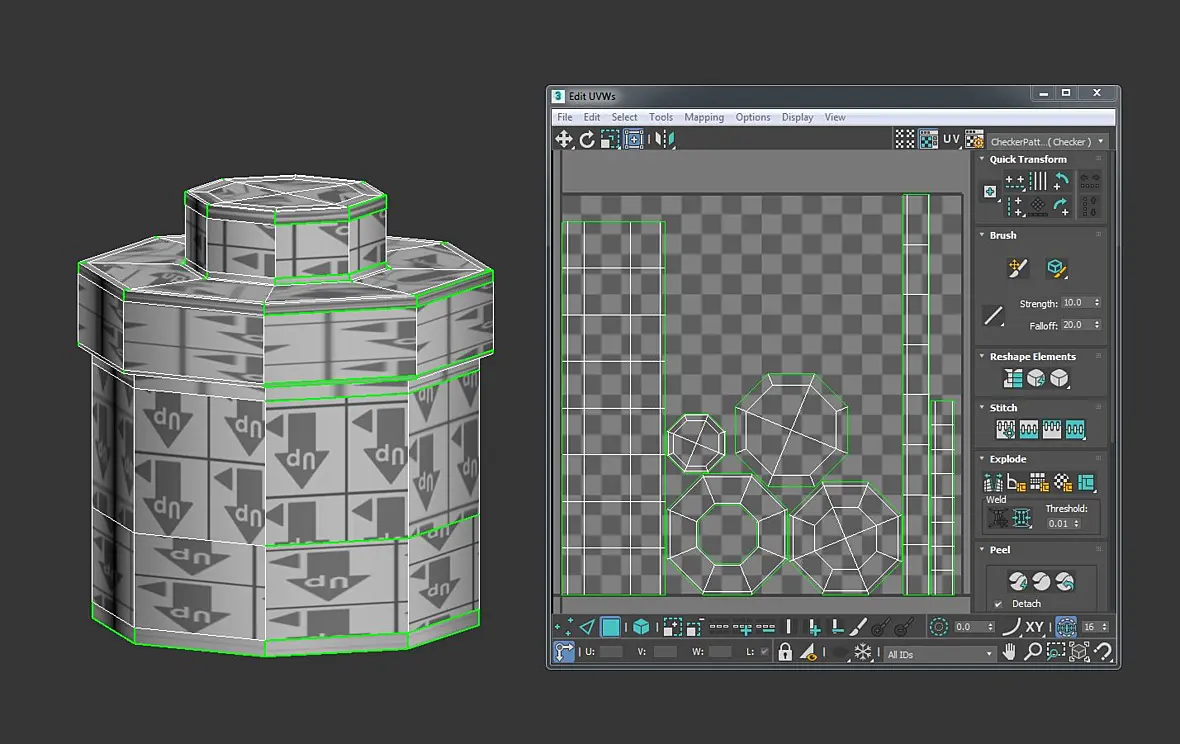This screenshot has height=744, width=1180.
Task: Select the Move tool in Edit UVWs toolbar
Action: pos(564,139)
